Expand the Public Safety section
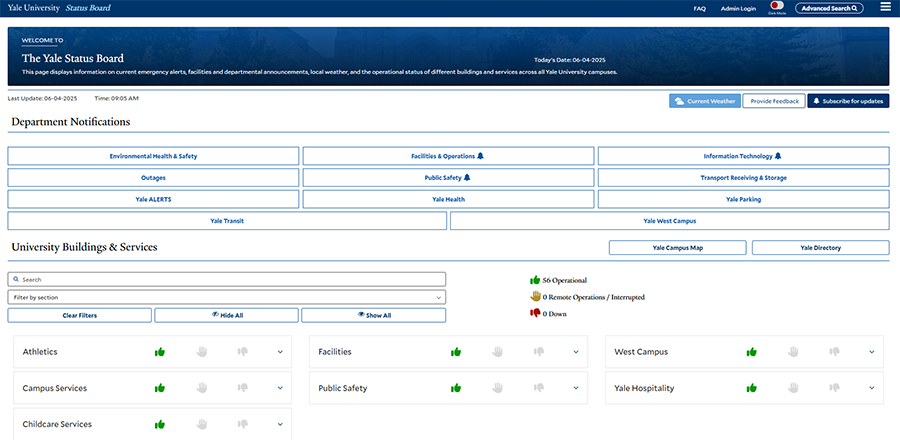 (576, 388)
